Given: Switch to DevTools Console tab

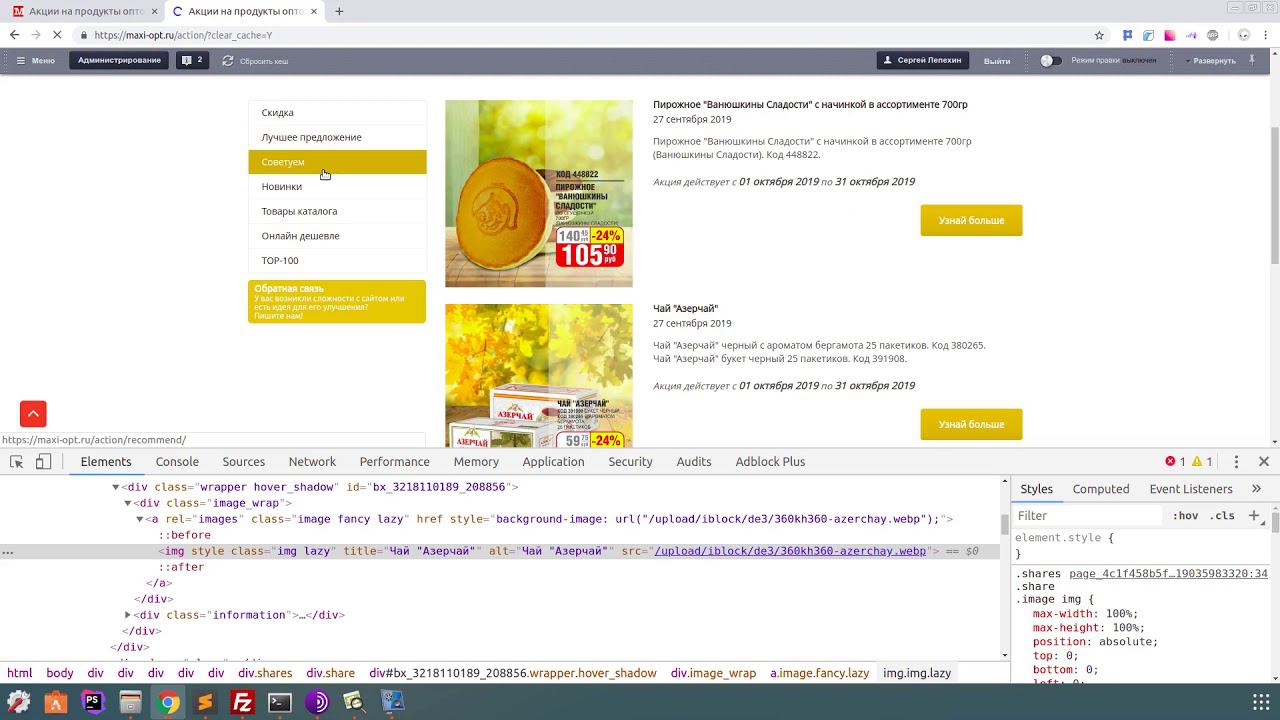Looking at the screenshot, I should coord(177,461).
